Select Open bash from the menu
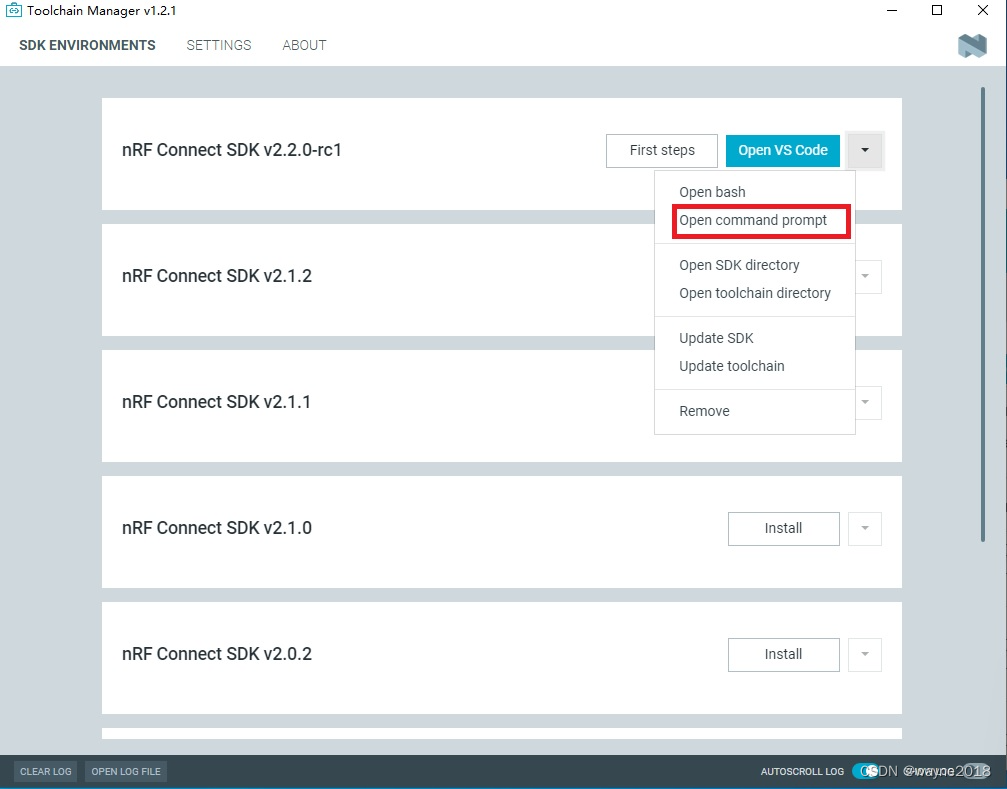The image size is (1007, 789). pyautogui.click(x=712, y=192)
